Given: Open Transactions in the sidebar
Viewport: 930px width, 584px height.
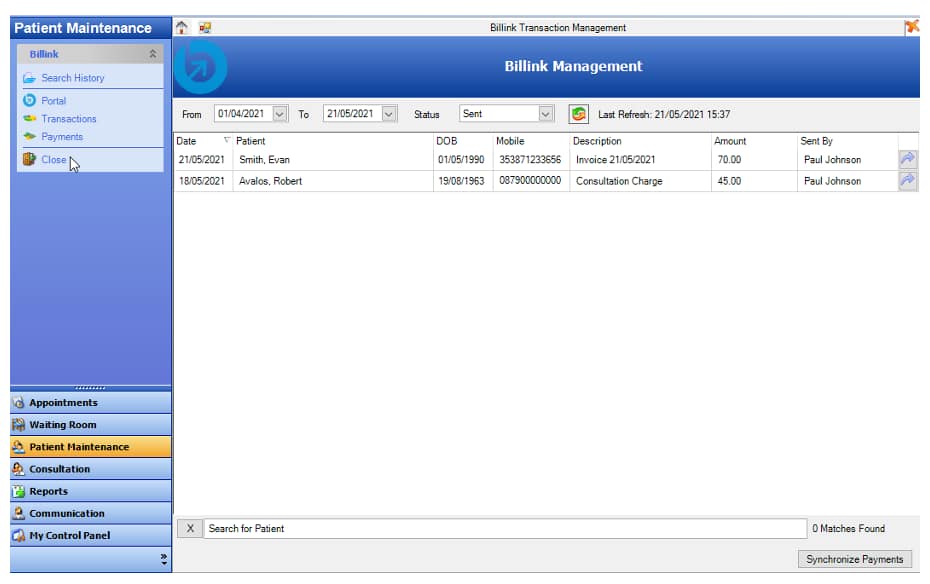Looking at the screenshot, I should (68, 119).
